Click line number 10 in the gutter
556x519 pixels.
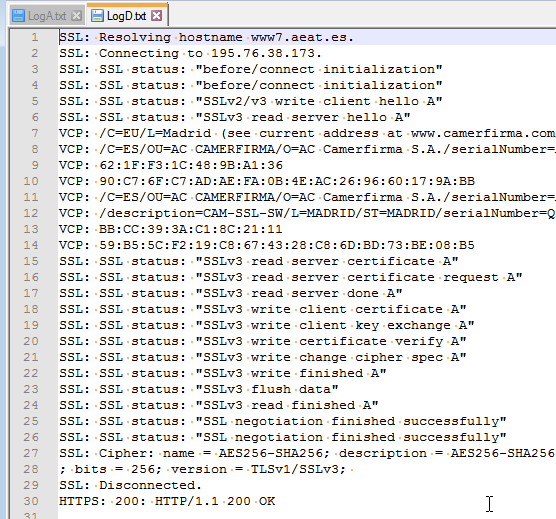(x=31, y=181)
